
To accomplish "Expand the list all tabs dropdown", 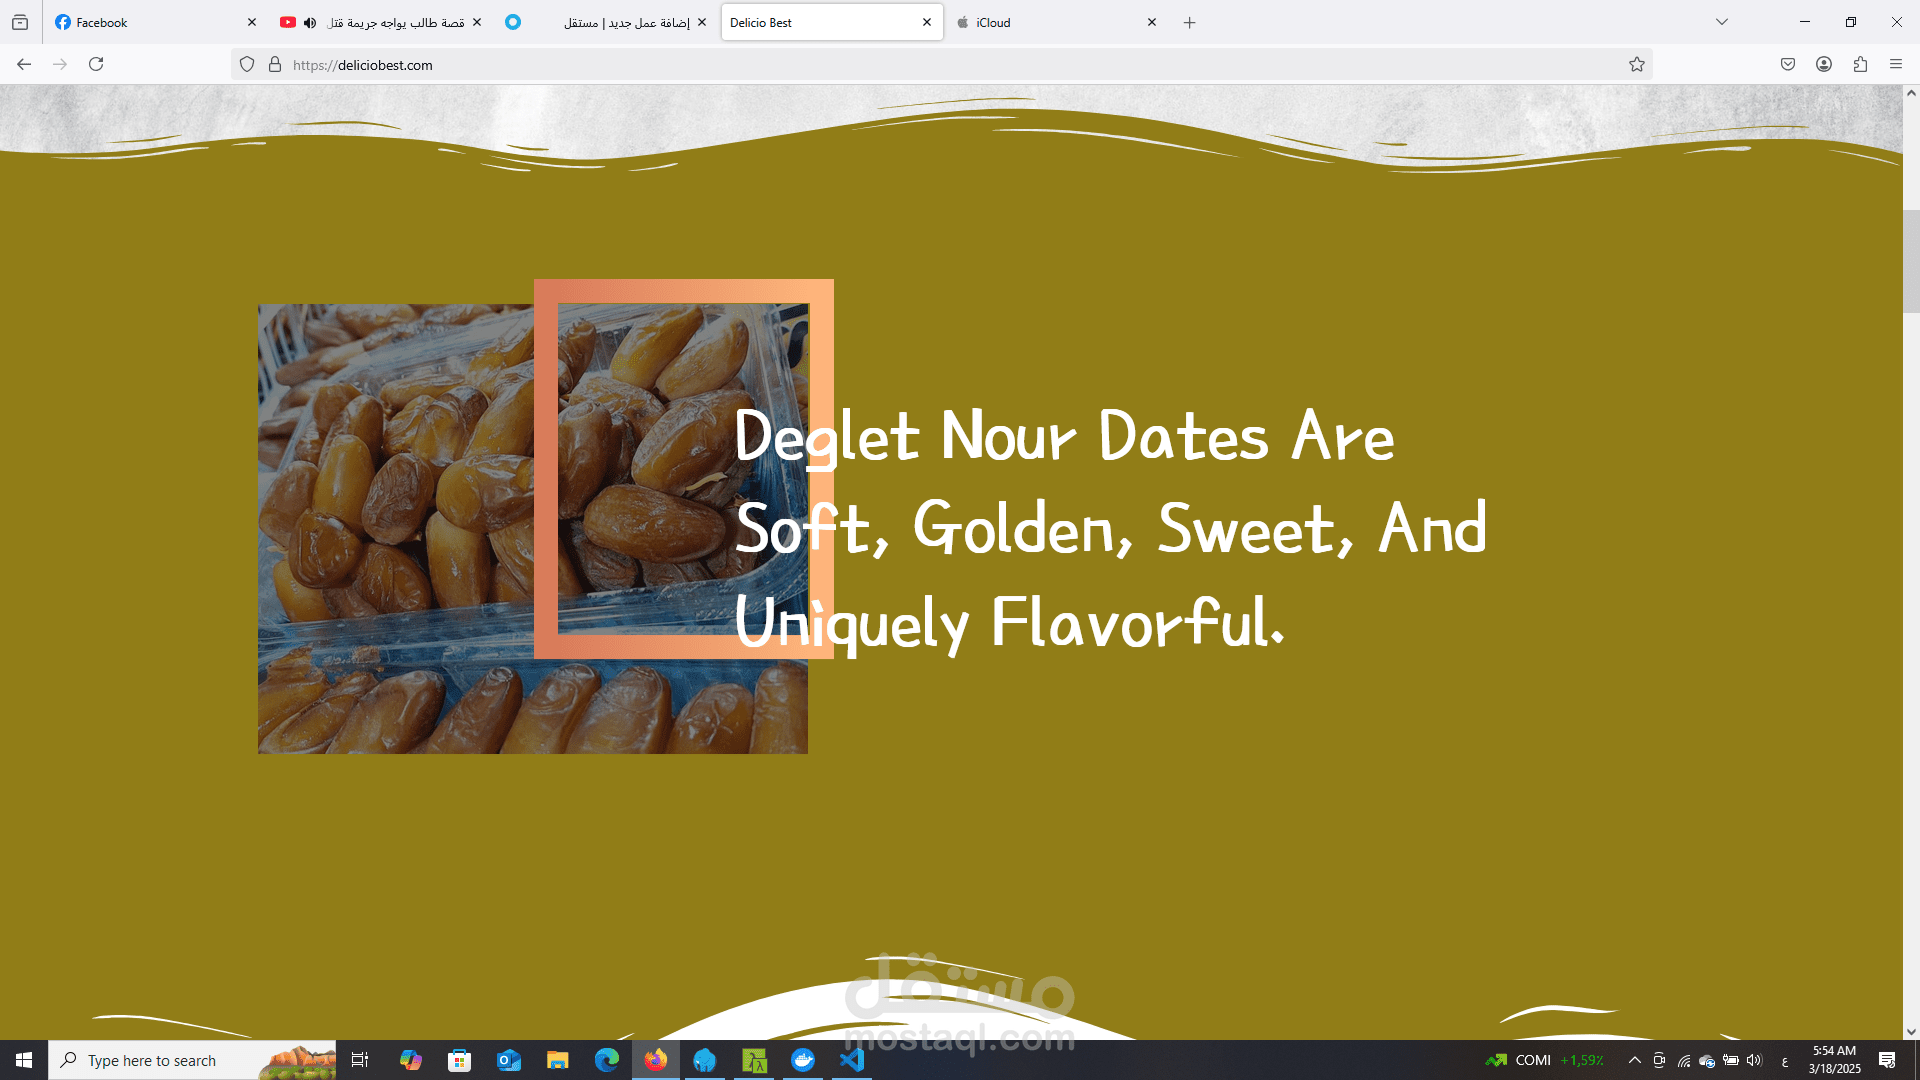I will click(1722, 22).
